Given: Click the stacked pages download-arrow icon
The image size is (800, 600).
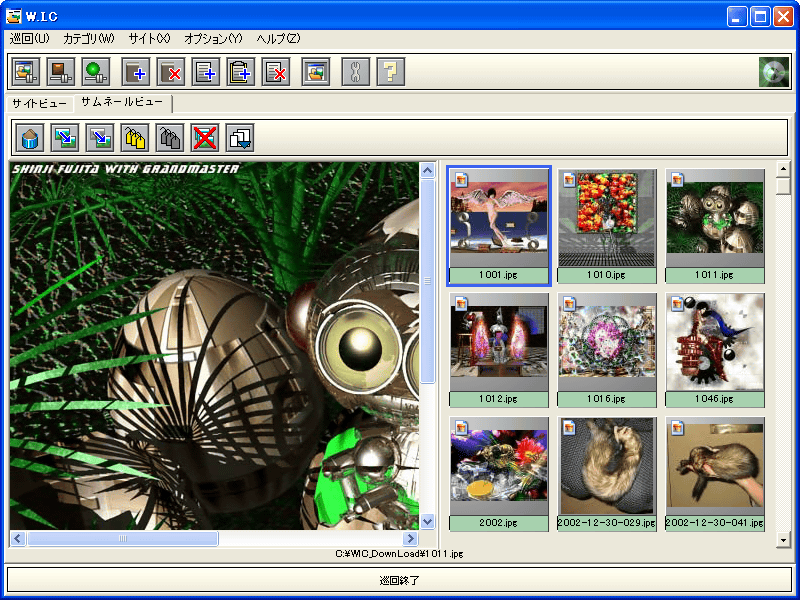Looking at the screenshot, I should [240, 138].
